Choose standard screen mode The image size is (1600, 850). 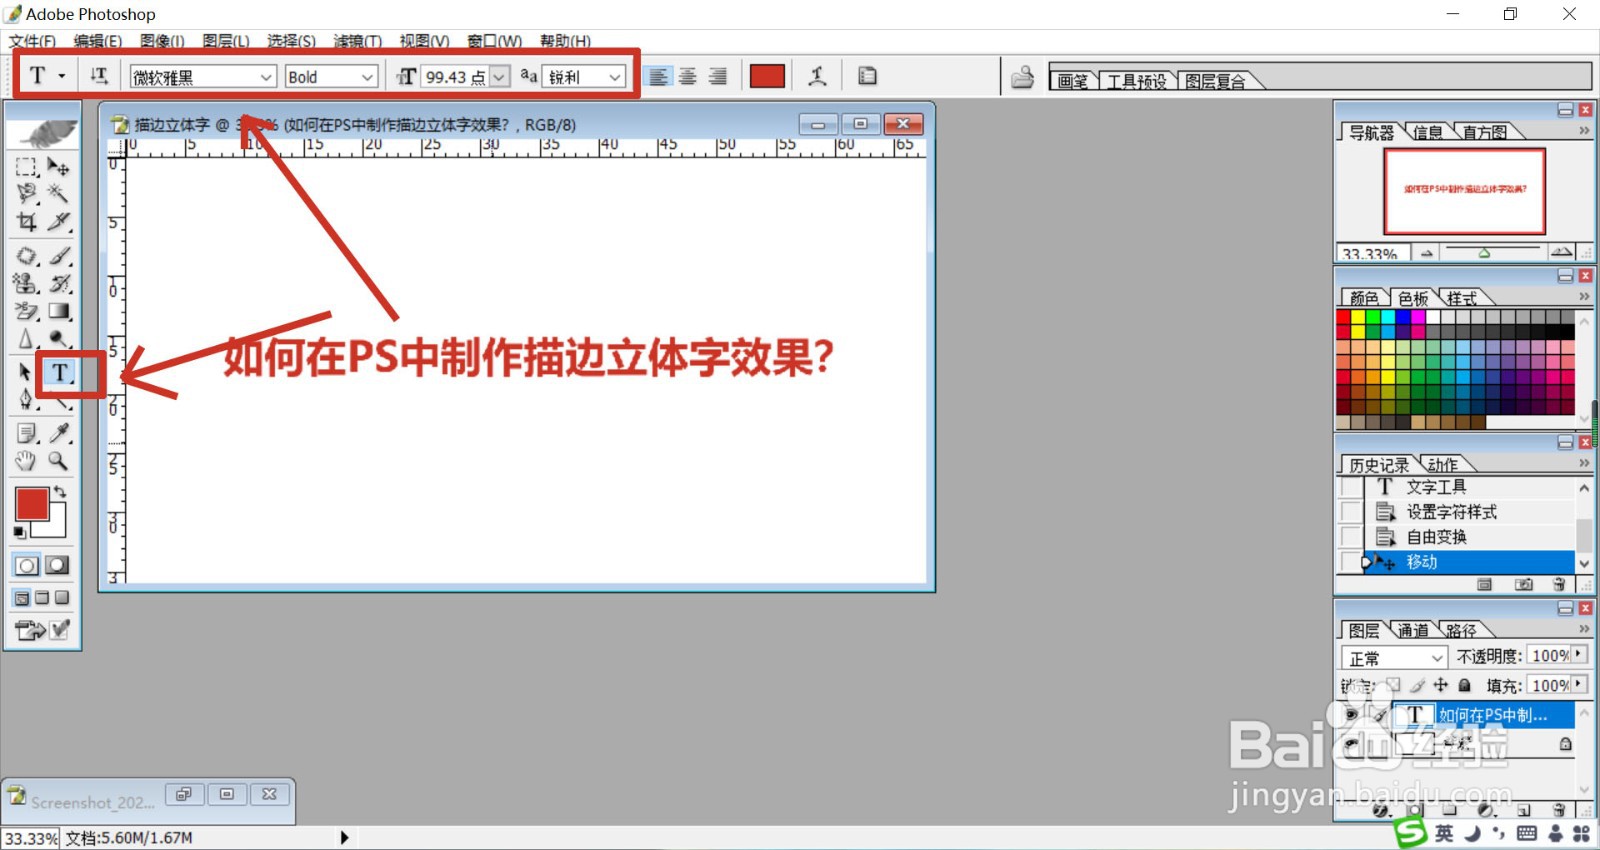coord(22,598)
